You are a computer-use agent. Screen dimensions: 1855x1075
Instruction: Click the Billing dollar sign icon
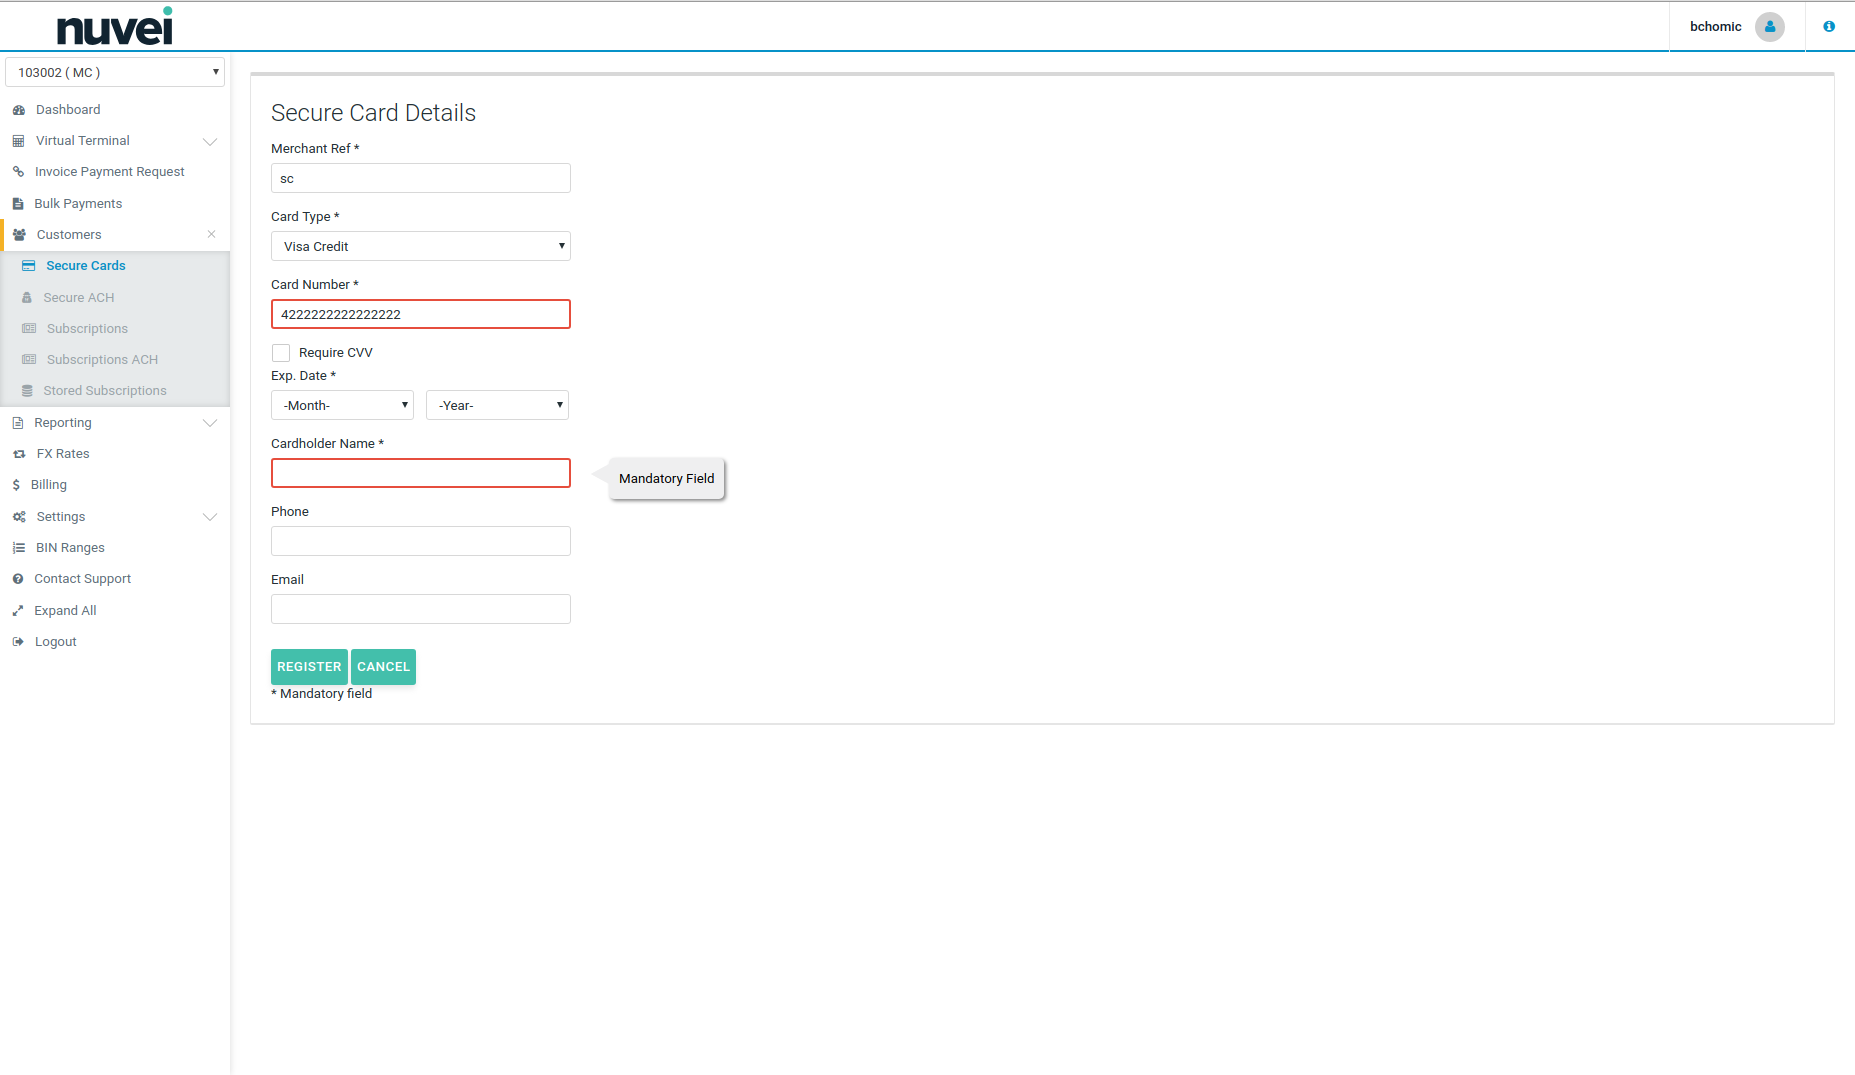pyautogui.click(x=16, y=485)
